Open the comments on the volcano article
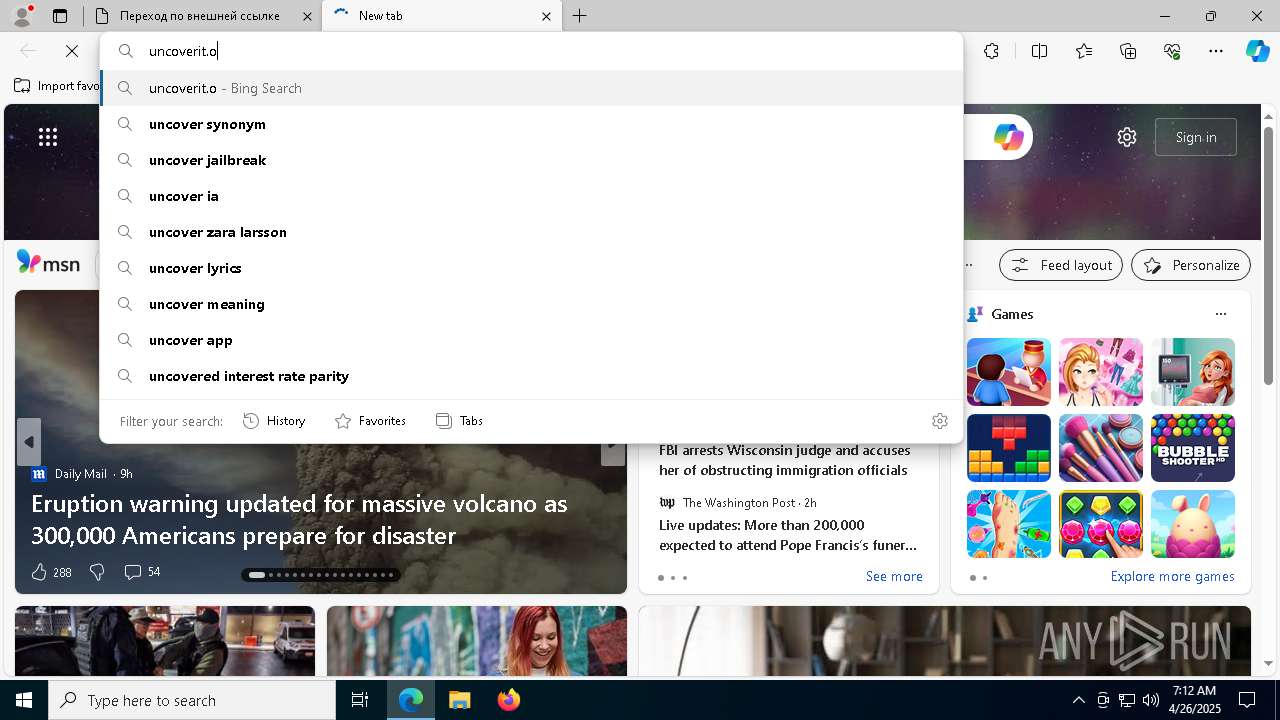The height and width of the screenshot is (720, 1280). [142, 572]
